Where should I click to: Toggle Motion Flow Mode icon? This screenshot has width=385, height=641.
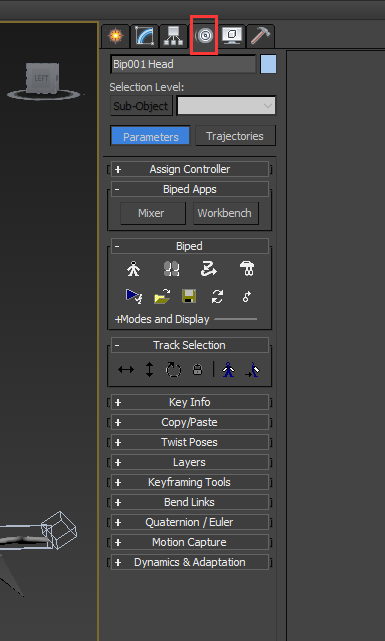coord(209,269)
